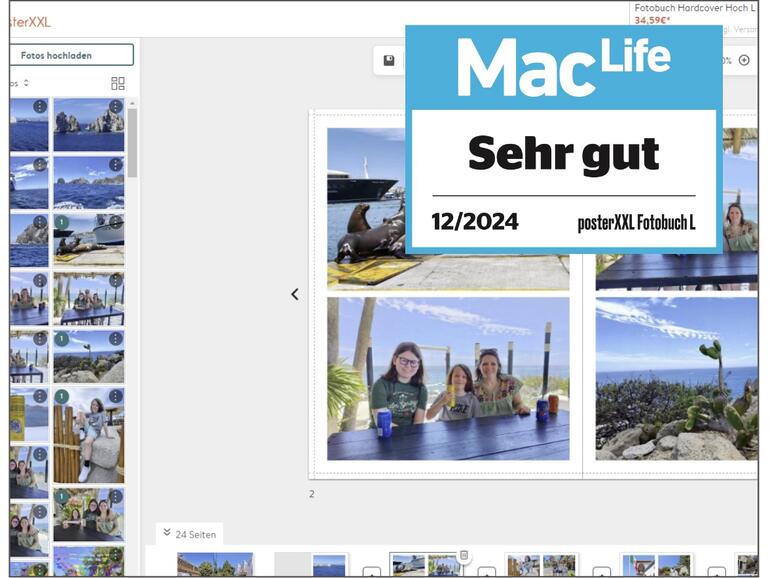
Task: Select the family at blue table photo on page
Action: [448, 379]
